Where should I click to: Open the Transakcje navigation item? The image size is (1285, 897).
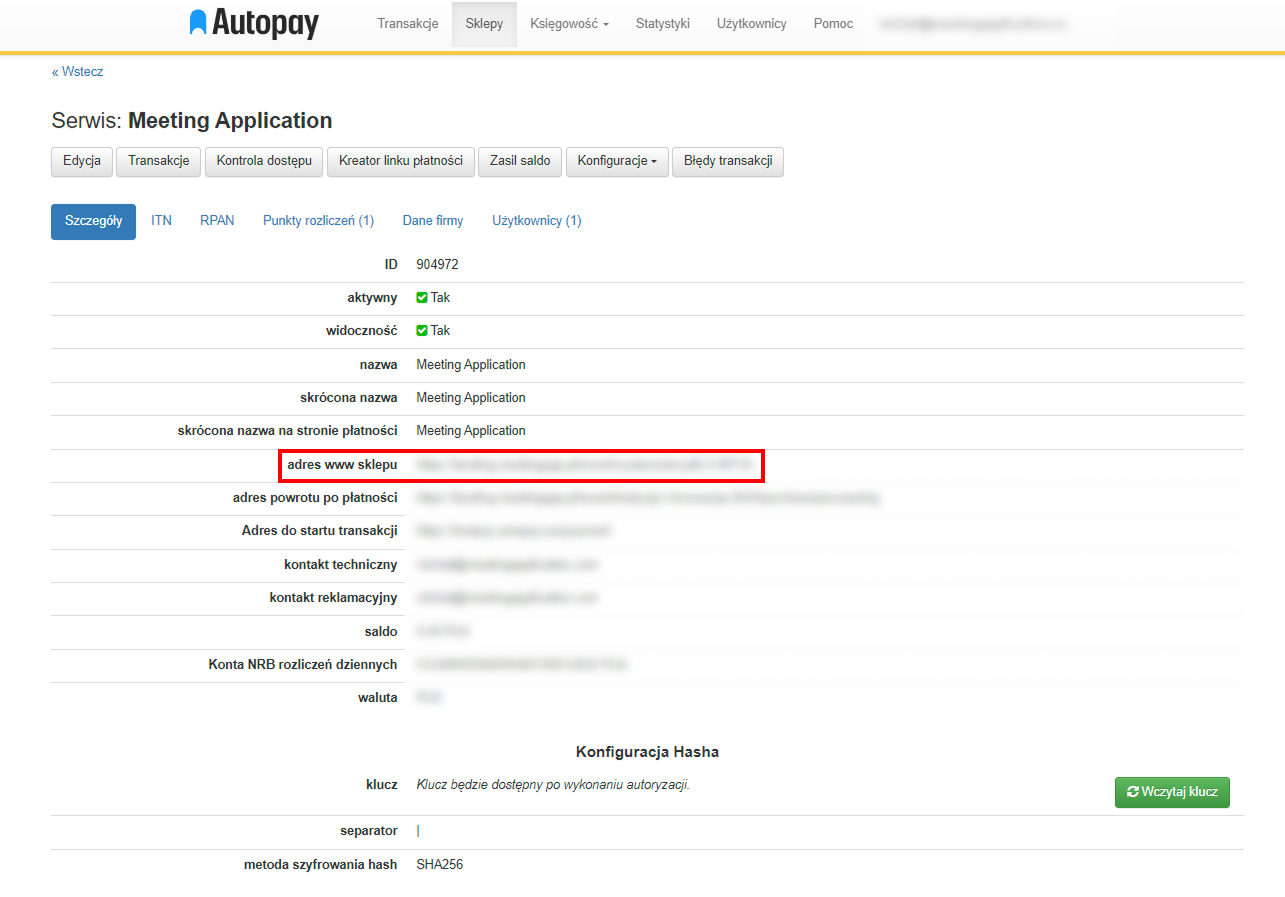[408, 24]
